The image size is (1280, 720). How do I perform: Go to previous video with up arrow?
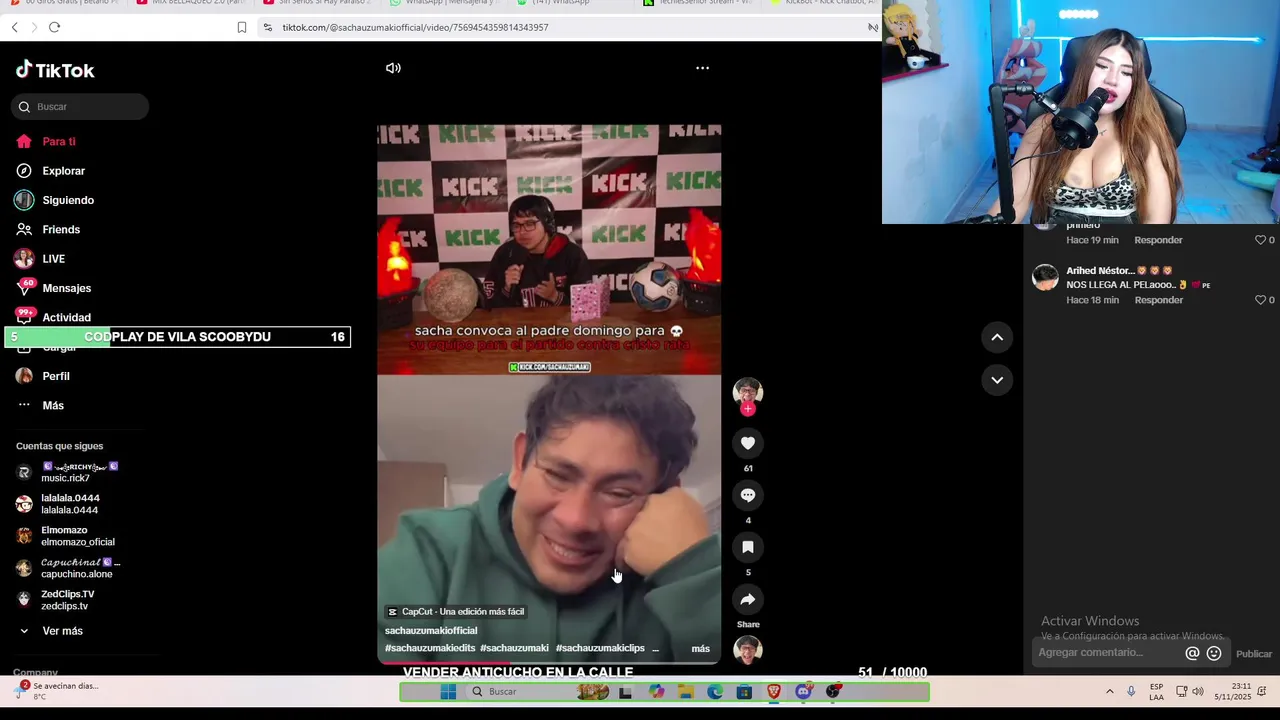pos(997,338)
